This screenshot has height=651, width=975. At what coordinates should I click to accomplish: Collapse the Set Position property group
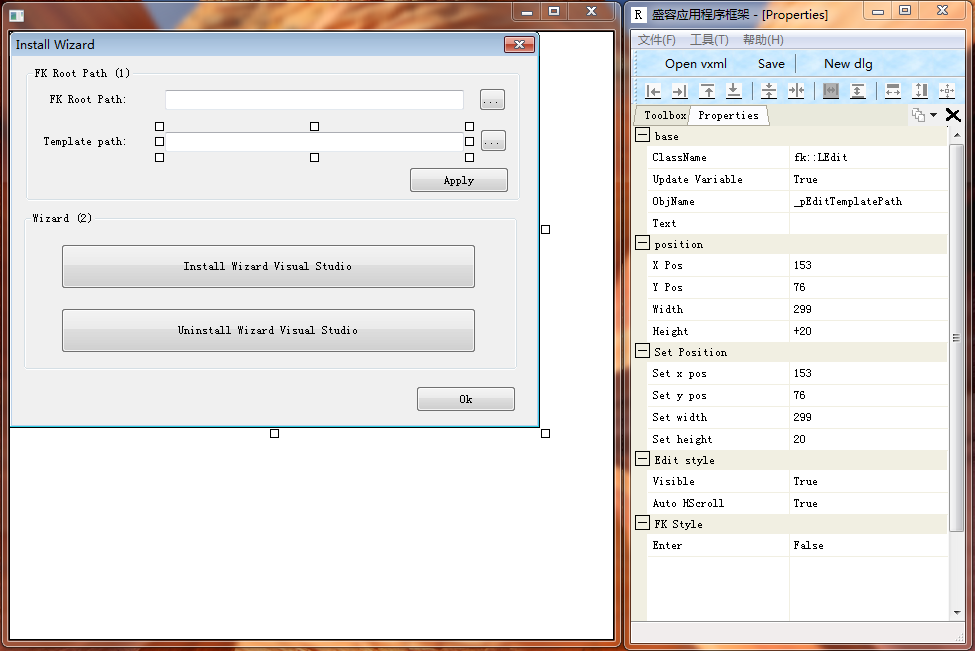[x=642, y=351]
